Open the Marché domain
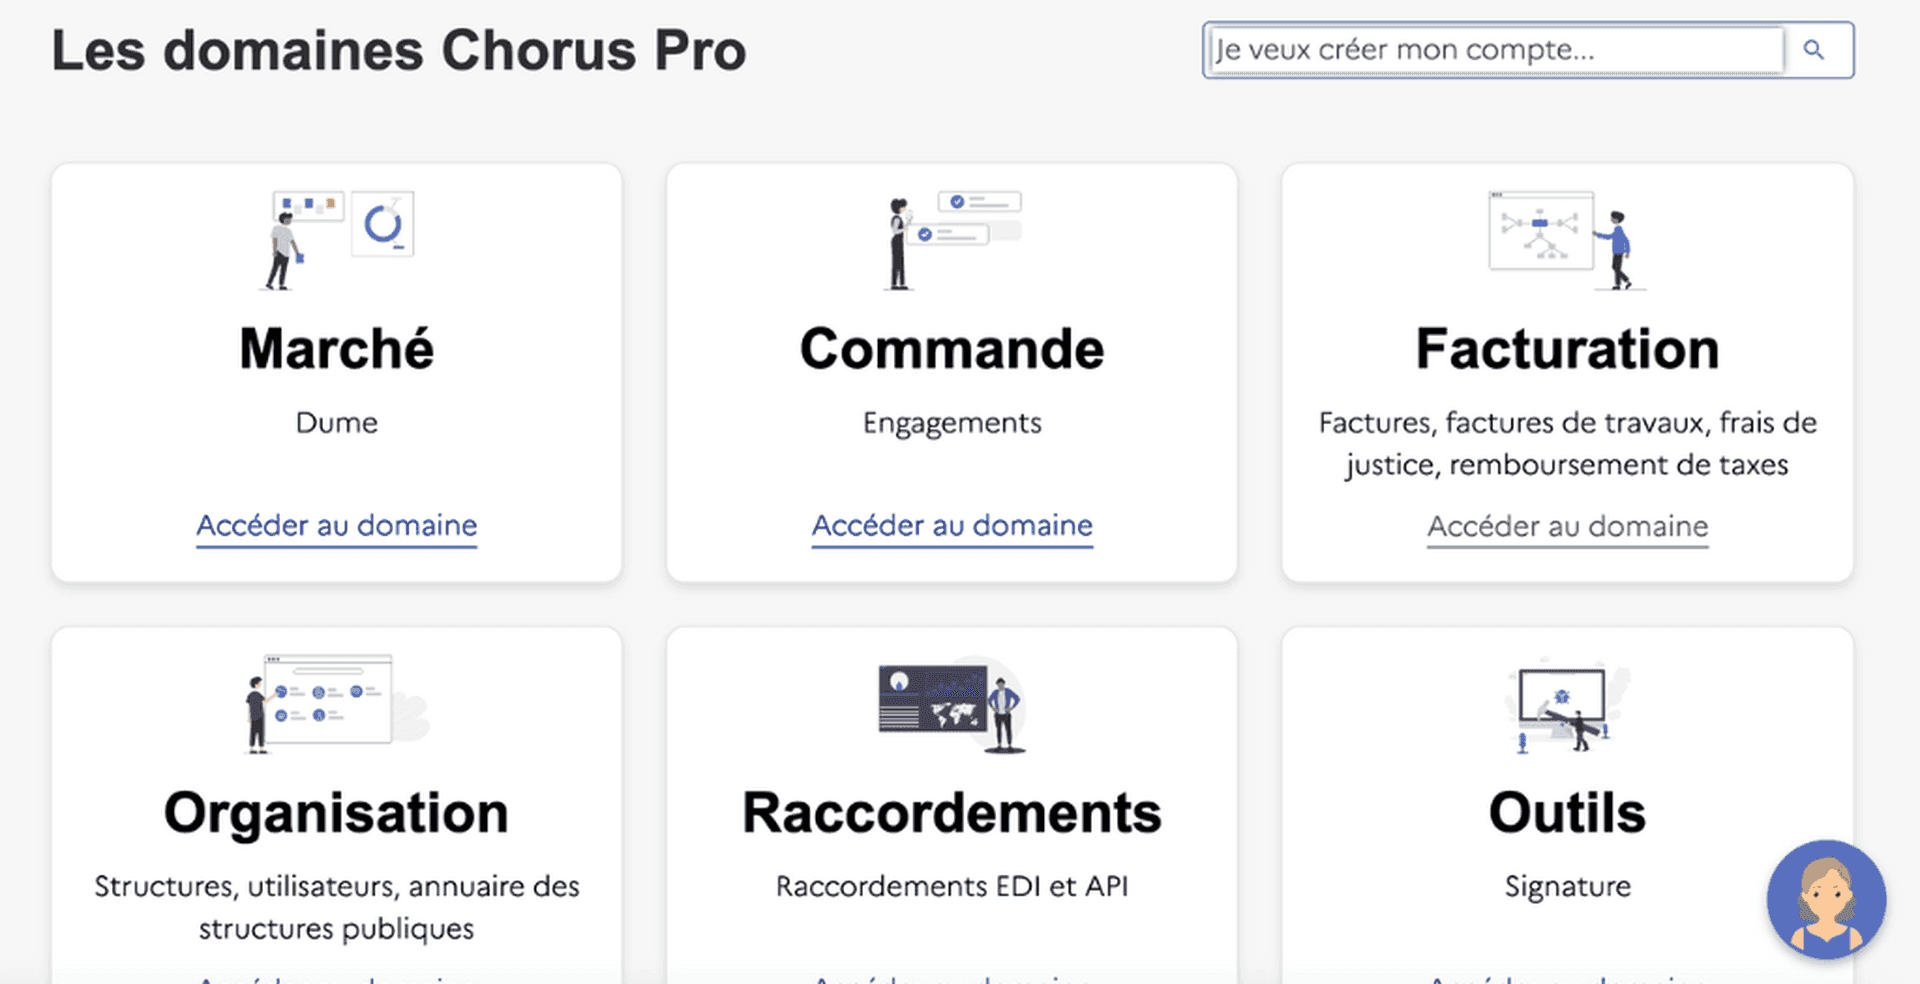 click(336, 525)
